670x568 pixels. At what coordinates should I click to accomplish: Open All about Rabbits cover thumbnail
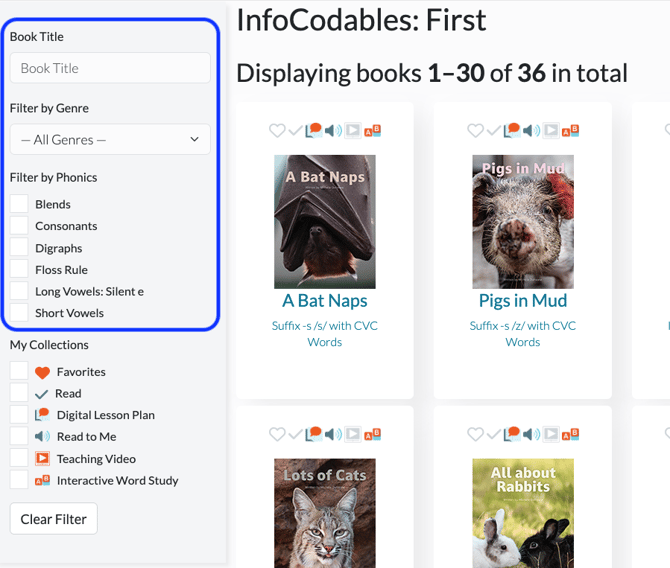tap(523, 513)
